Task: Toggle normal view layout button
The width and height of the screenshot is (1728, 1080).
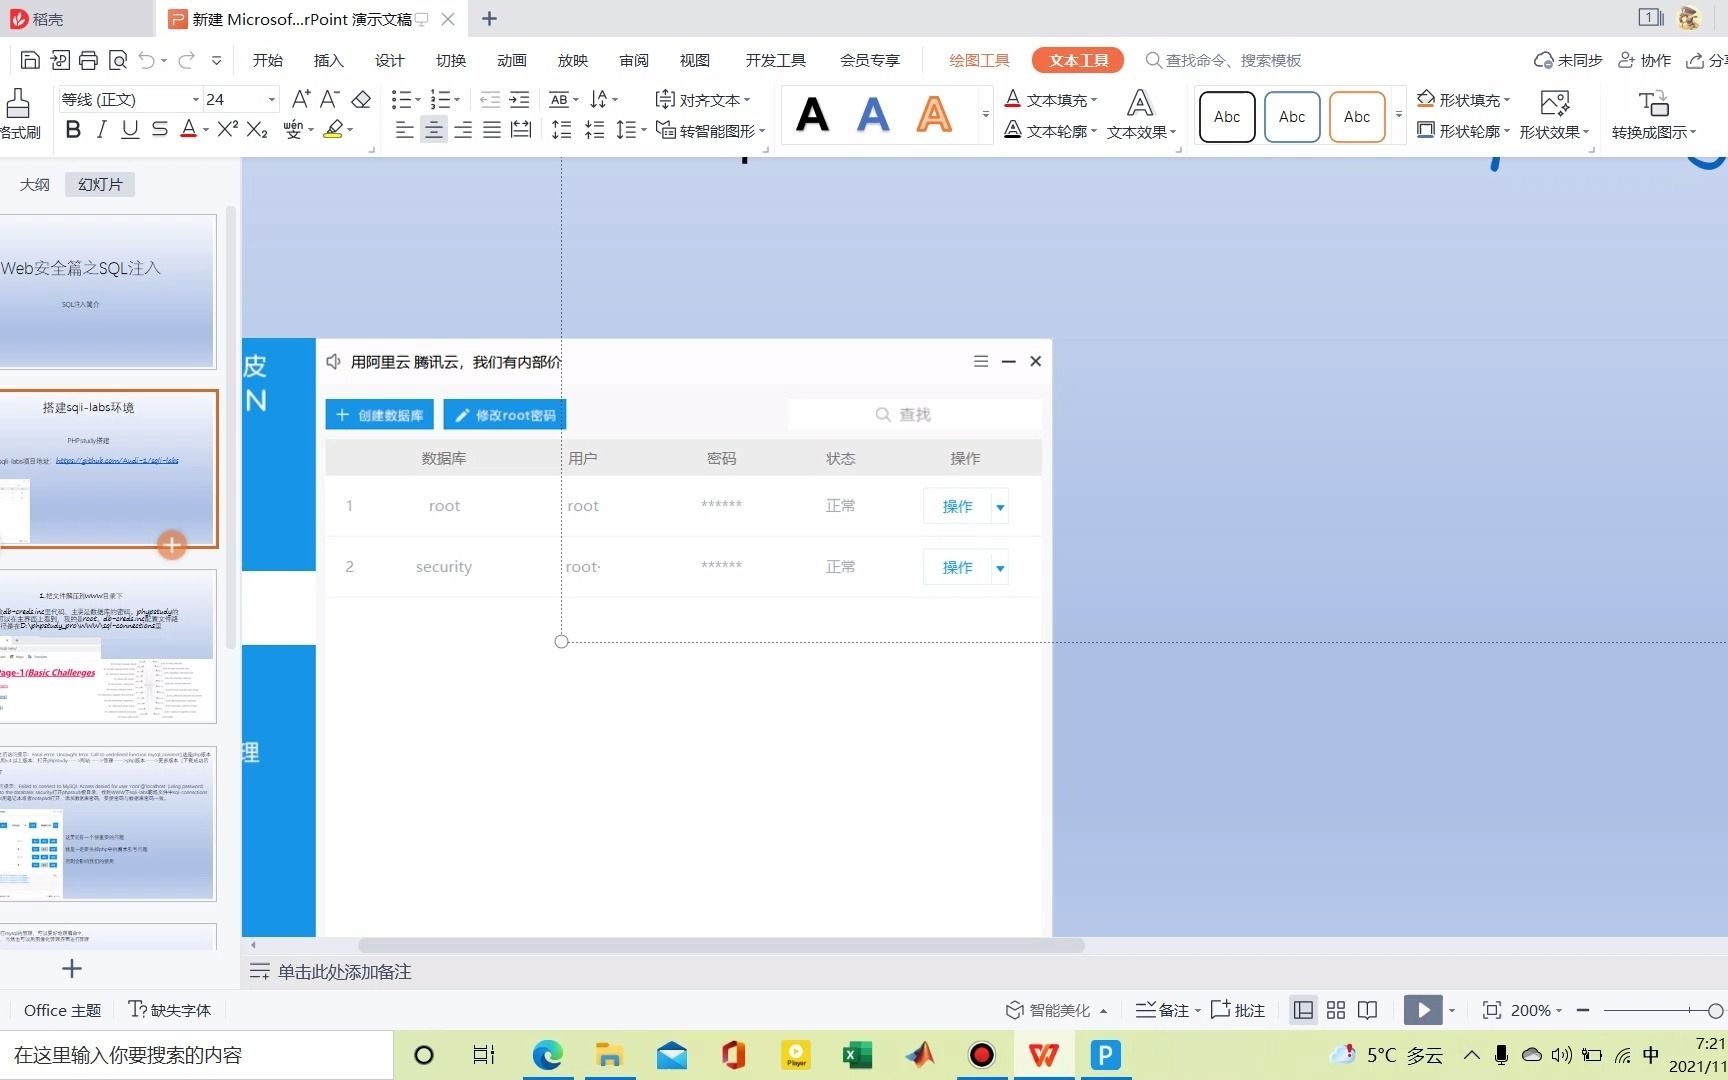Action: tap(1303, 1010)
